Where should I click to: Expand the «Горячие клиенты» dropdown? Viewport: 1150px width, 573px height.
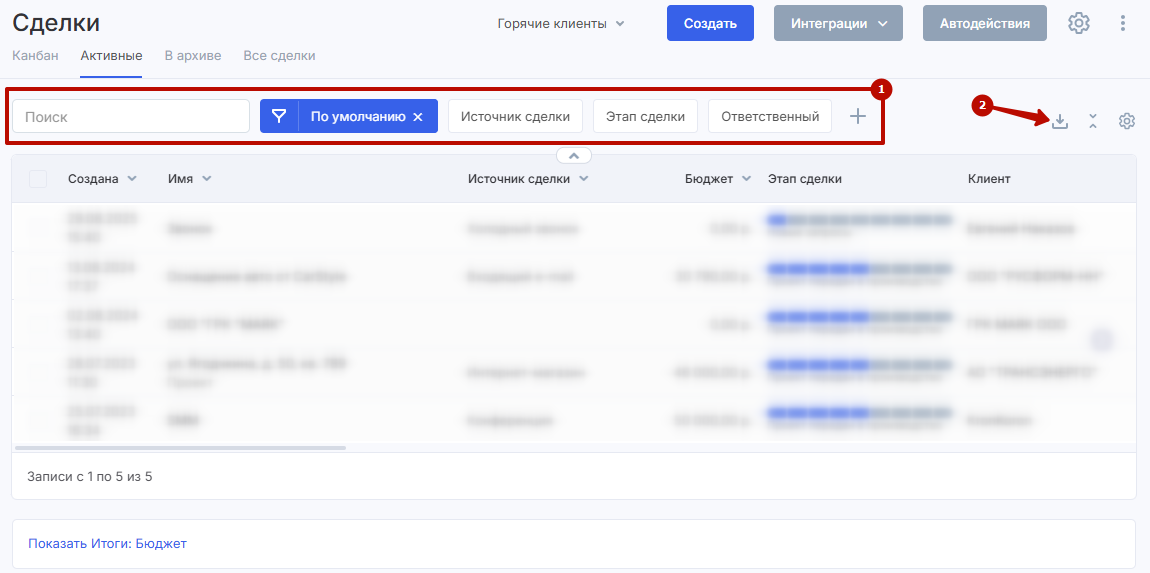561,23
